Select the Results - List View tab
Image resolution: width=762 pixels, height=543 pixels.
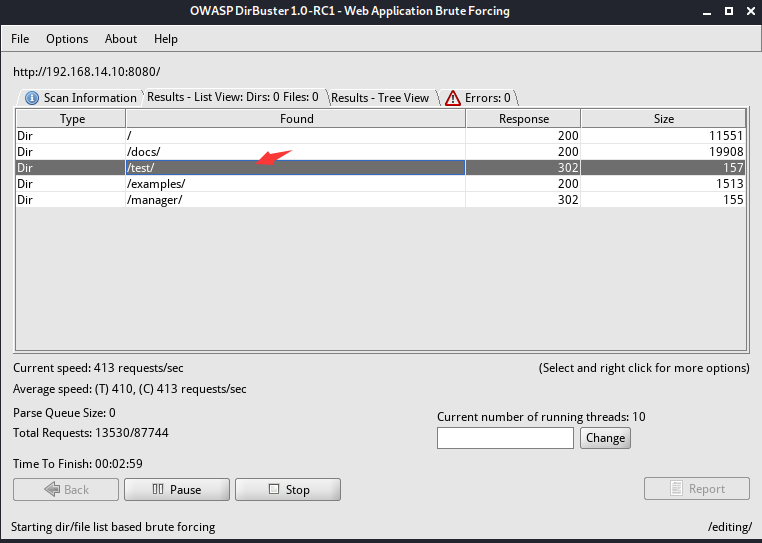coord(233,97)
